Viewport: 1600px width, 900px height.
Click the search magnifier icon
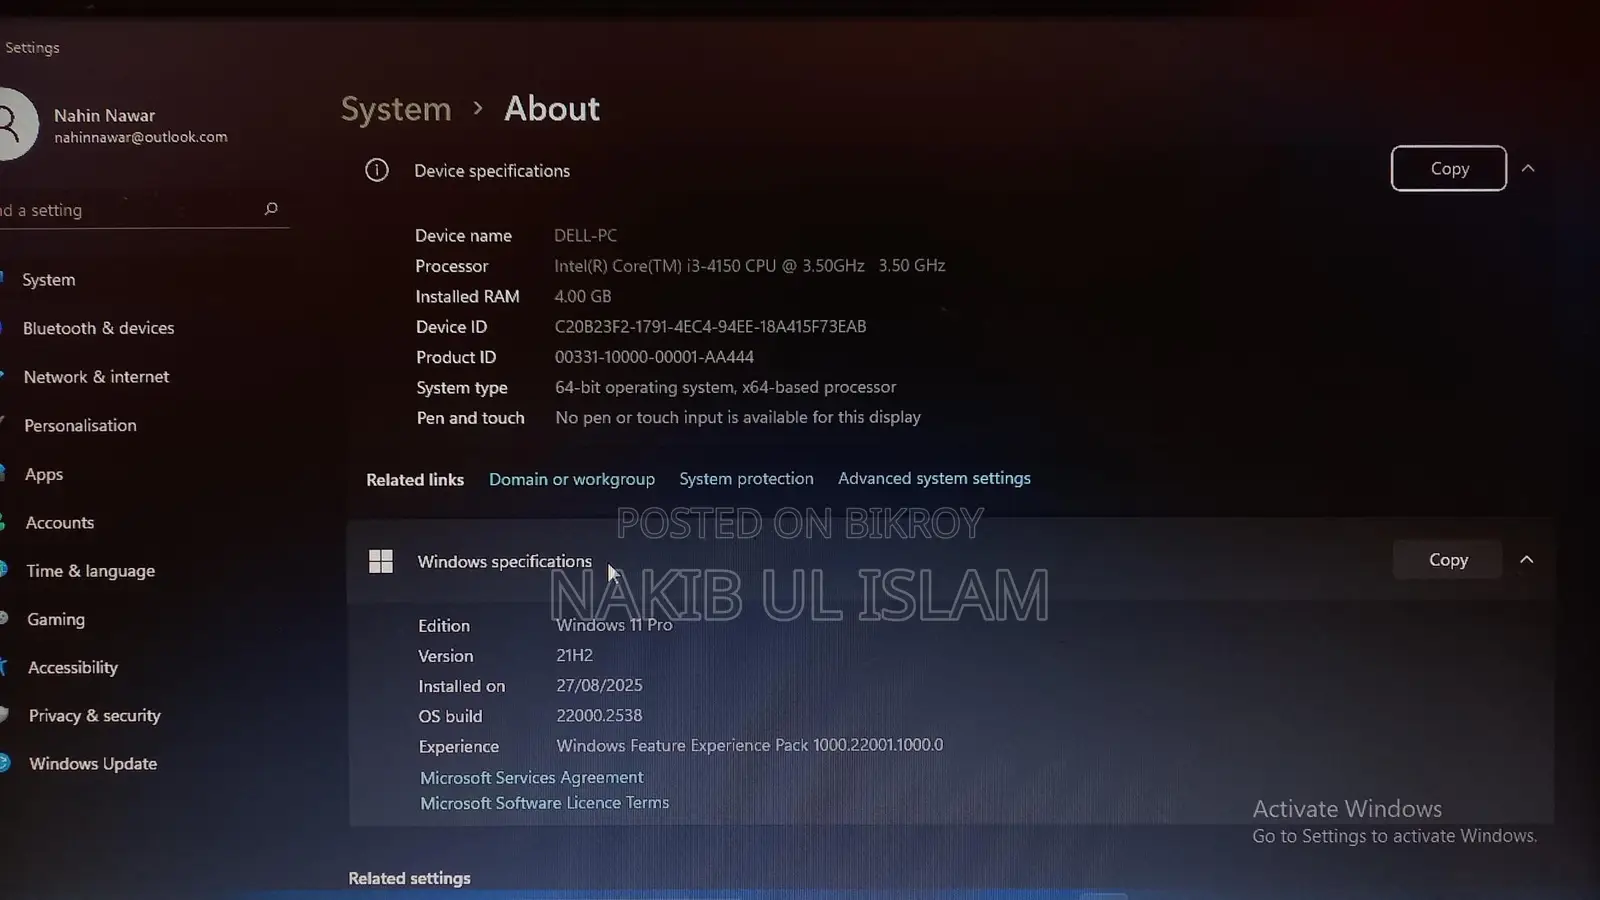tap(271, 208)
